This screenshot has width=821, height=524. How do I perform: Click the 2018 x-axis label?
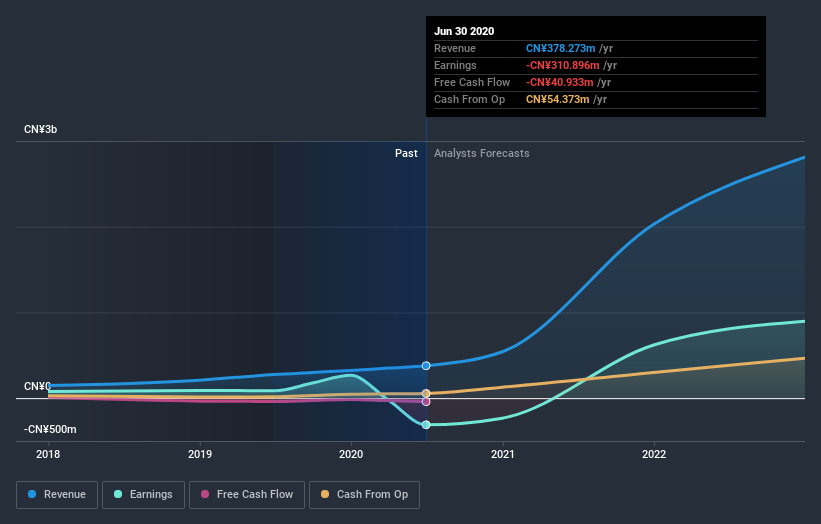click(x=48, y=454)
